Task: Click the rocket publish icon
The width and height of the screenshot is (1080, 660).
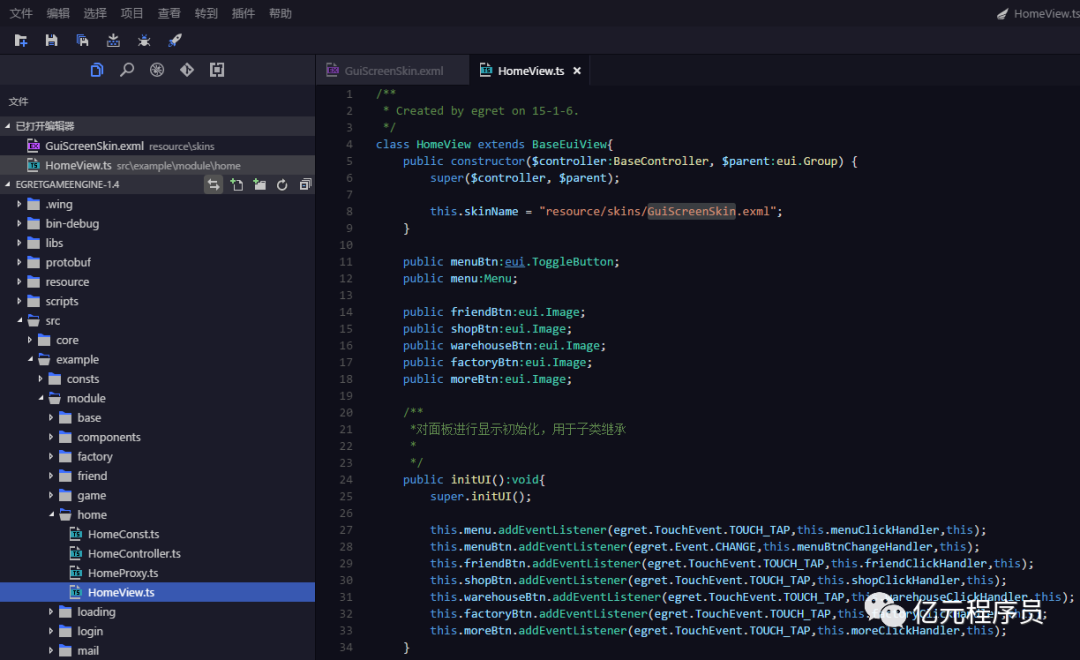Action: [x=174, y=41]
